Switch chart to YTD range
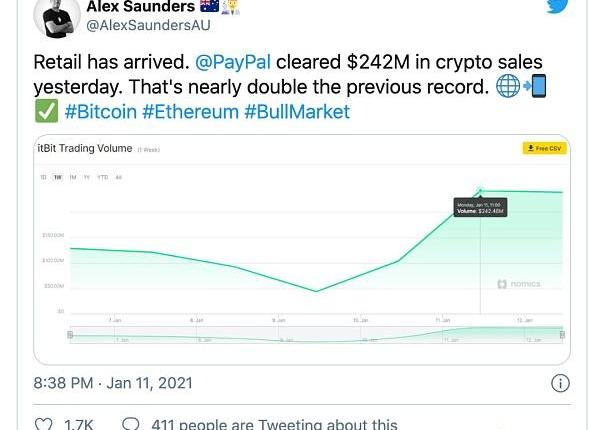 (x=102, y=177)
